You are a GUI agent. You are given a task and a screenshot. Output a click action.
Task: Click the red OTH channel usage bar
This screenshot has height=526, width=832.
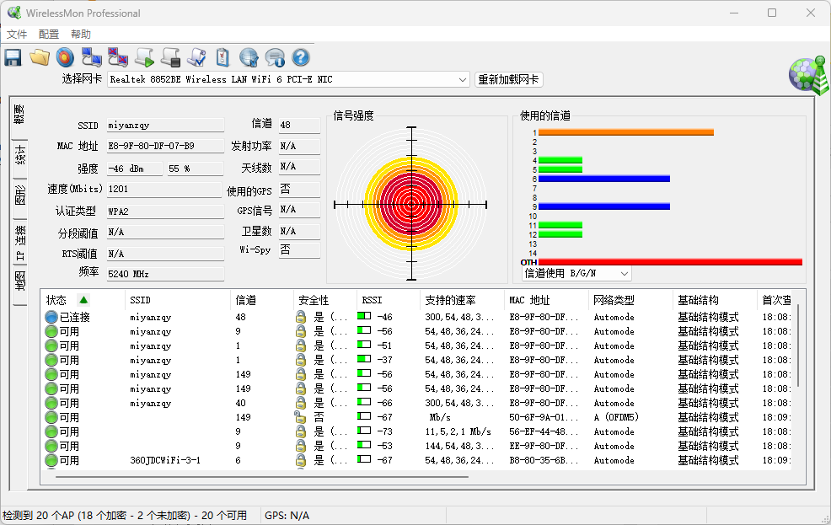click(670, 262)
